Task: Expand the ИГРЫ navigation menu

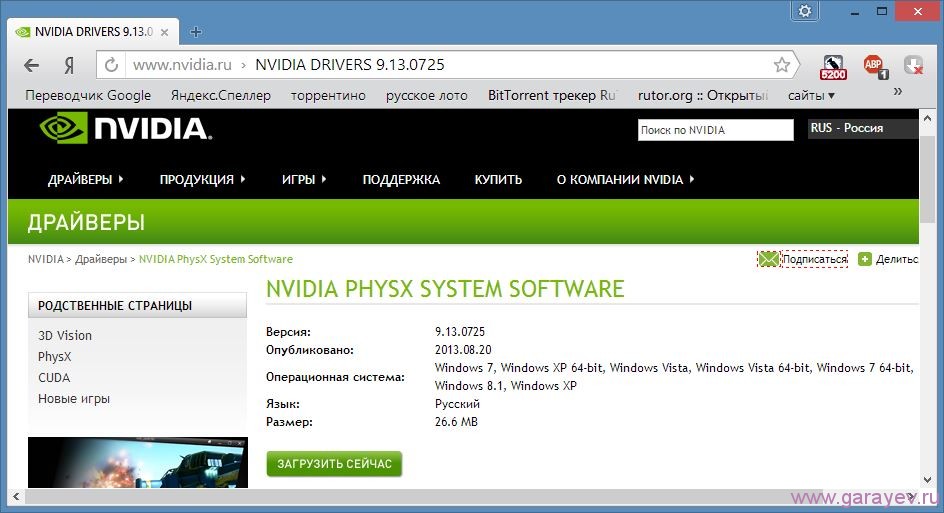Action: point(304,179)
